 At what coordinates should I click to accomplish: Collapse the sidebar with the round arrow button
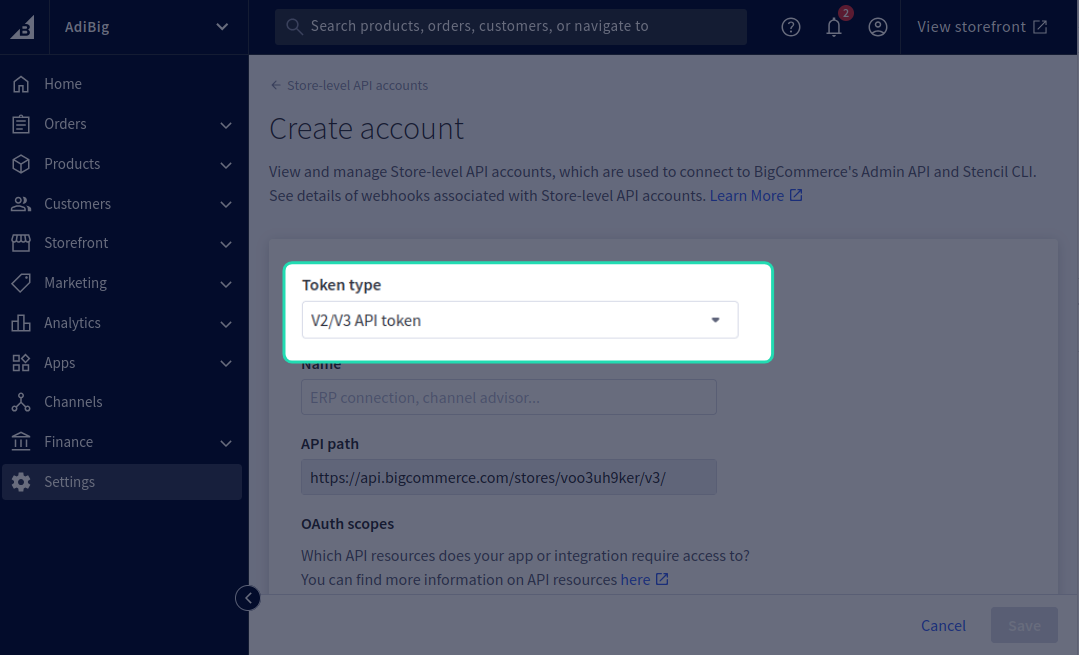248,598
